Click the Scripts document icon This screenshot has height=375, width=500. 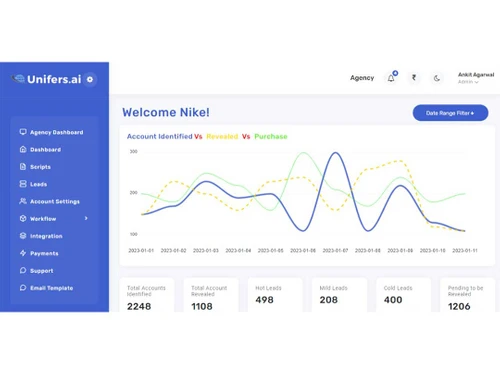click(x=23, y=167)
